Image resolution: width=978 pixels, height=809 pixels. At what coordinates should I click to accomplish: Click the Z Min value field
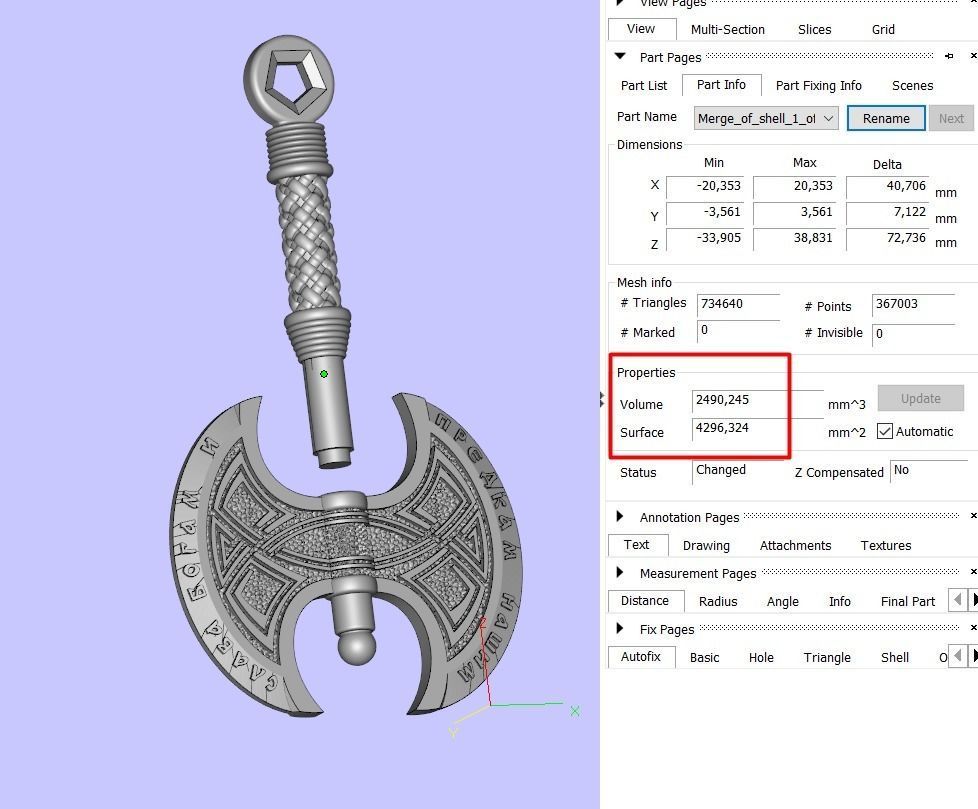pyautogui.click(x=705, y=238)
